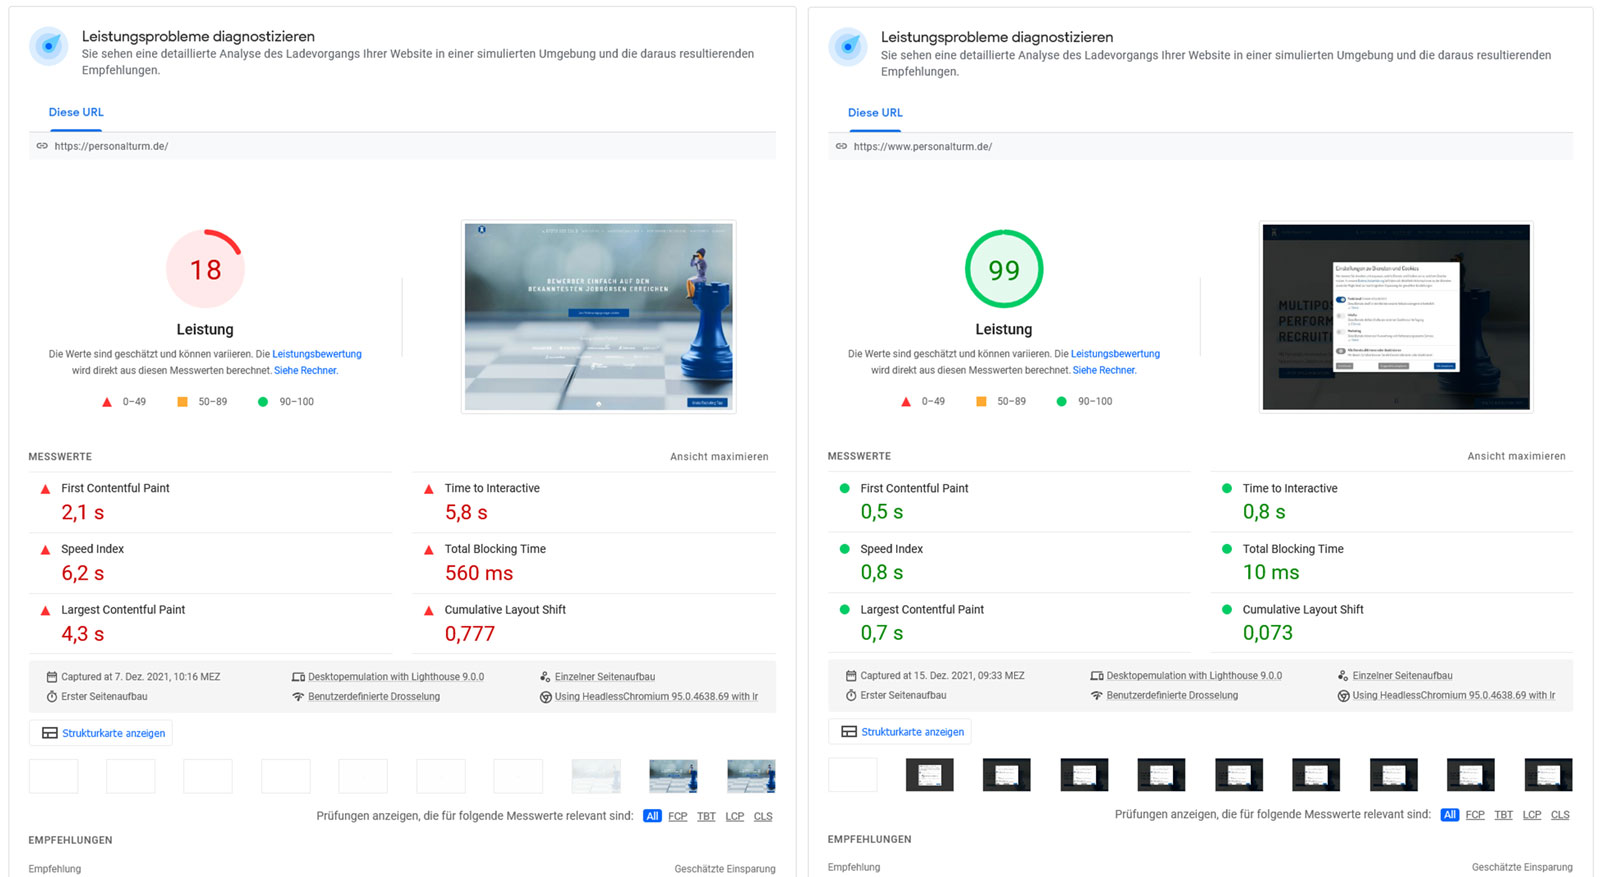Open the left panel Diese URL tab
This screenshot has height=877, width=1600.
(x=76, y=112)
